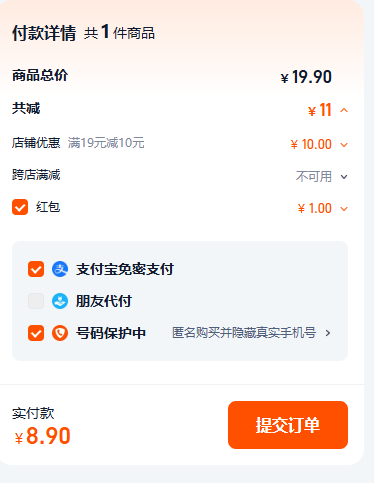Submit the order with 提交订单
Viewport: 374px width, 483px height.
click(288, 425)
